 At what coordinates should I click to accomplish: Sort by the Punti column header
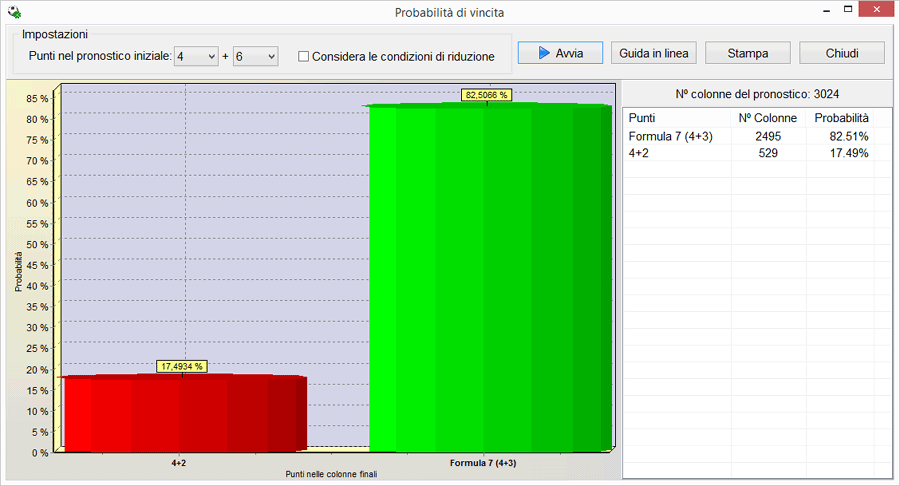[x=643, y=118]
